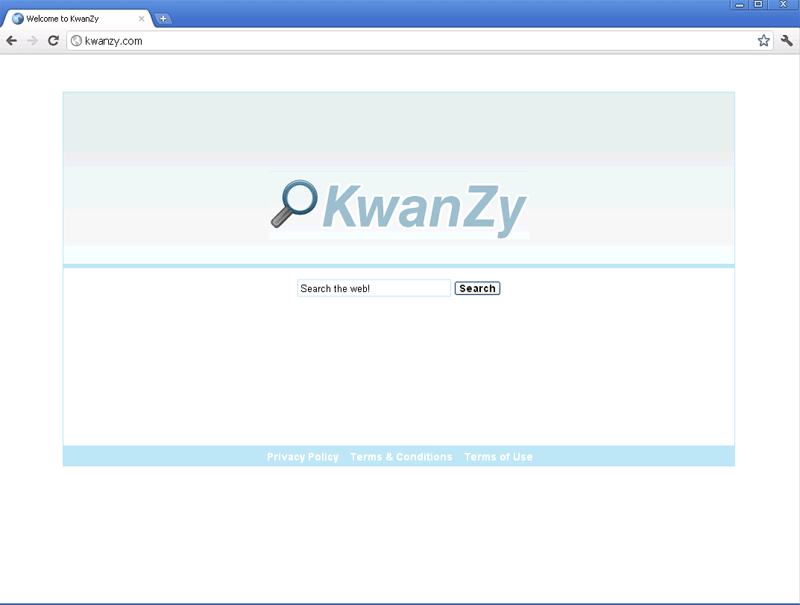Click the KwanZy logo text

(424, 210)
